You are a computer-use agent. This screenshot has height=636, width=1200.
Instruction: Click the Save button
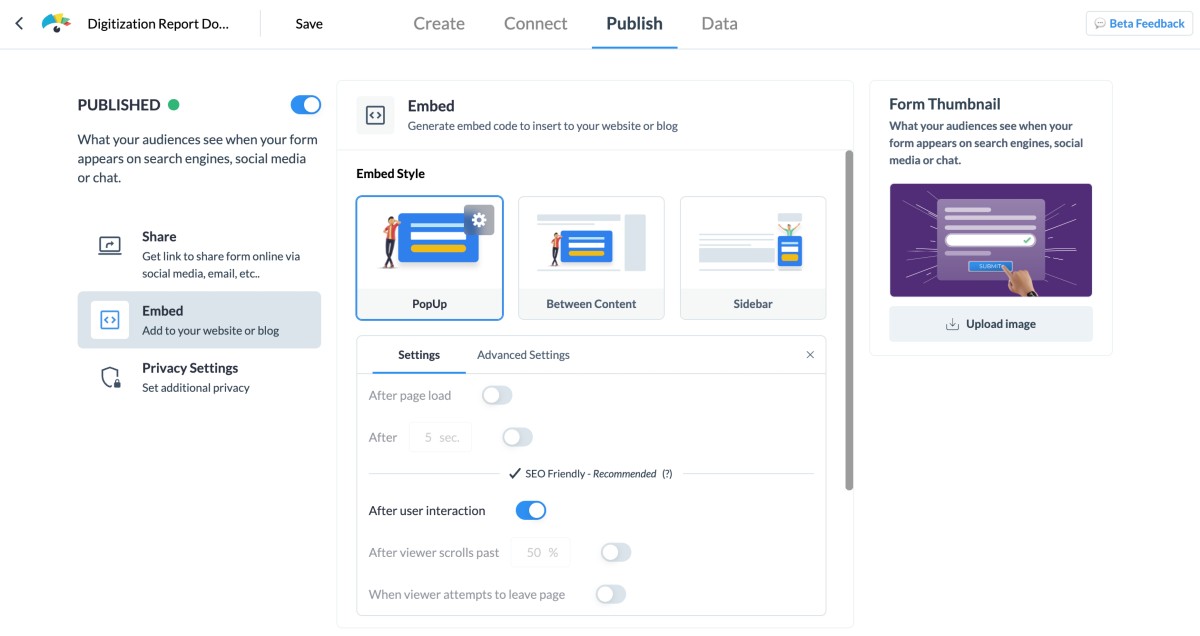[x=309, y=23]
